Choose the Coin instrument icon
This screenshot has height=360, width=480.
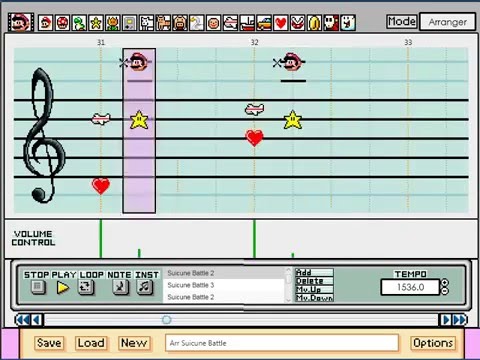(x=314, y=23)
